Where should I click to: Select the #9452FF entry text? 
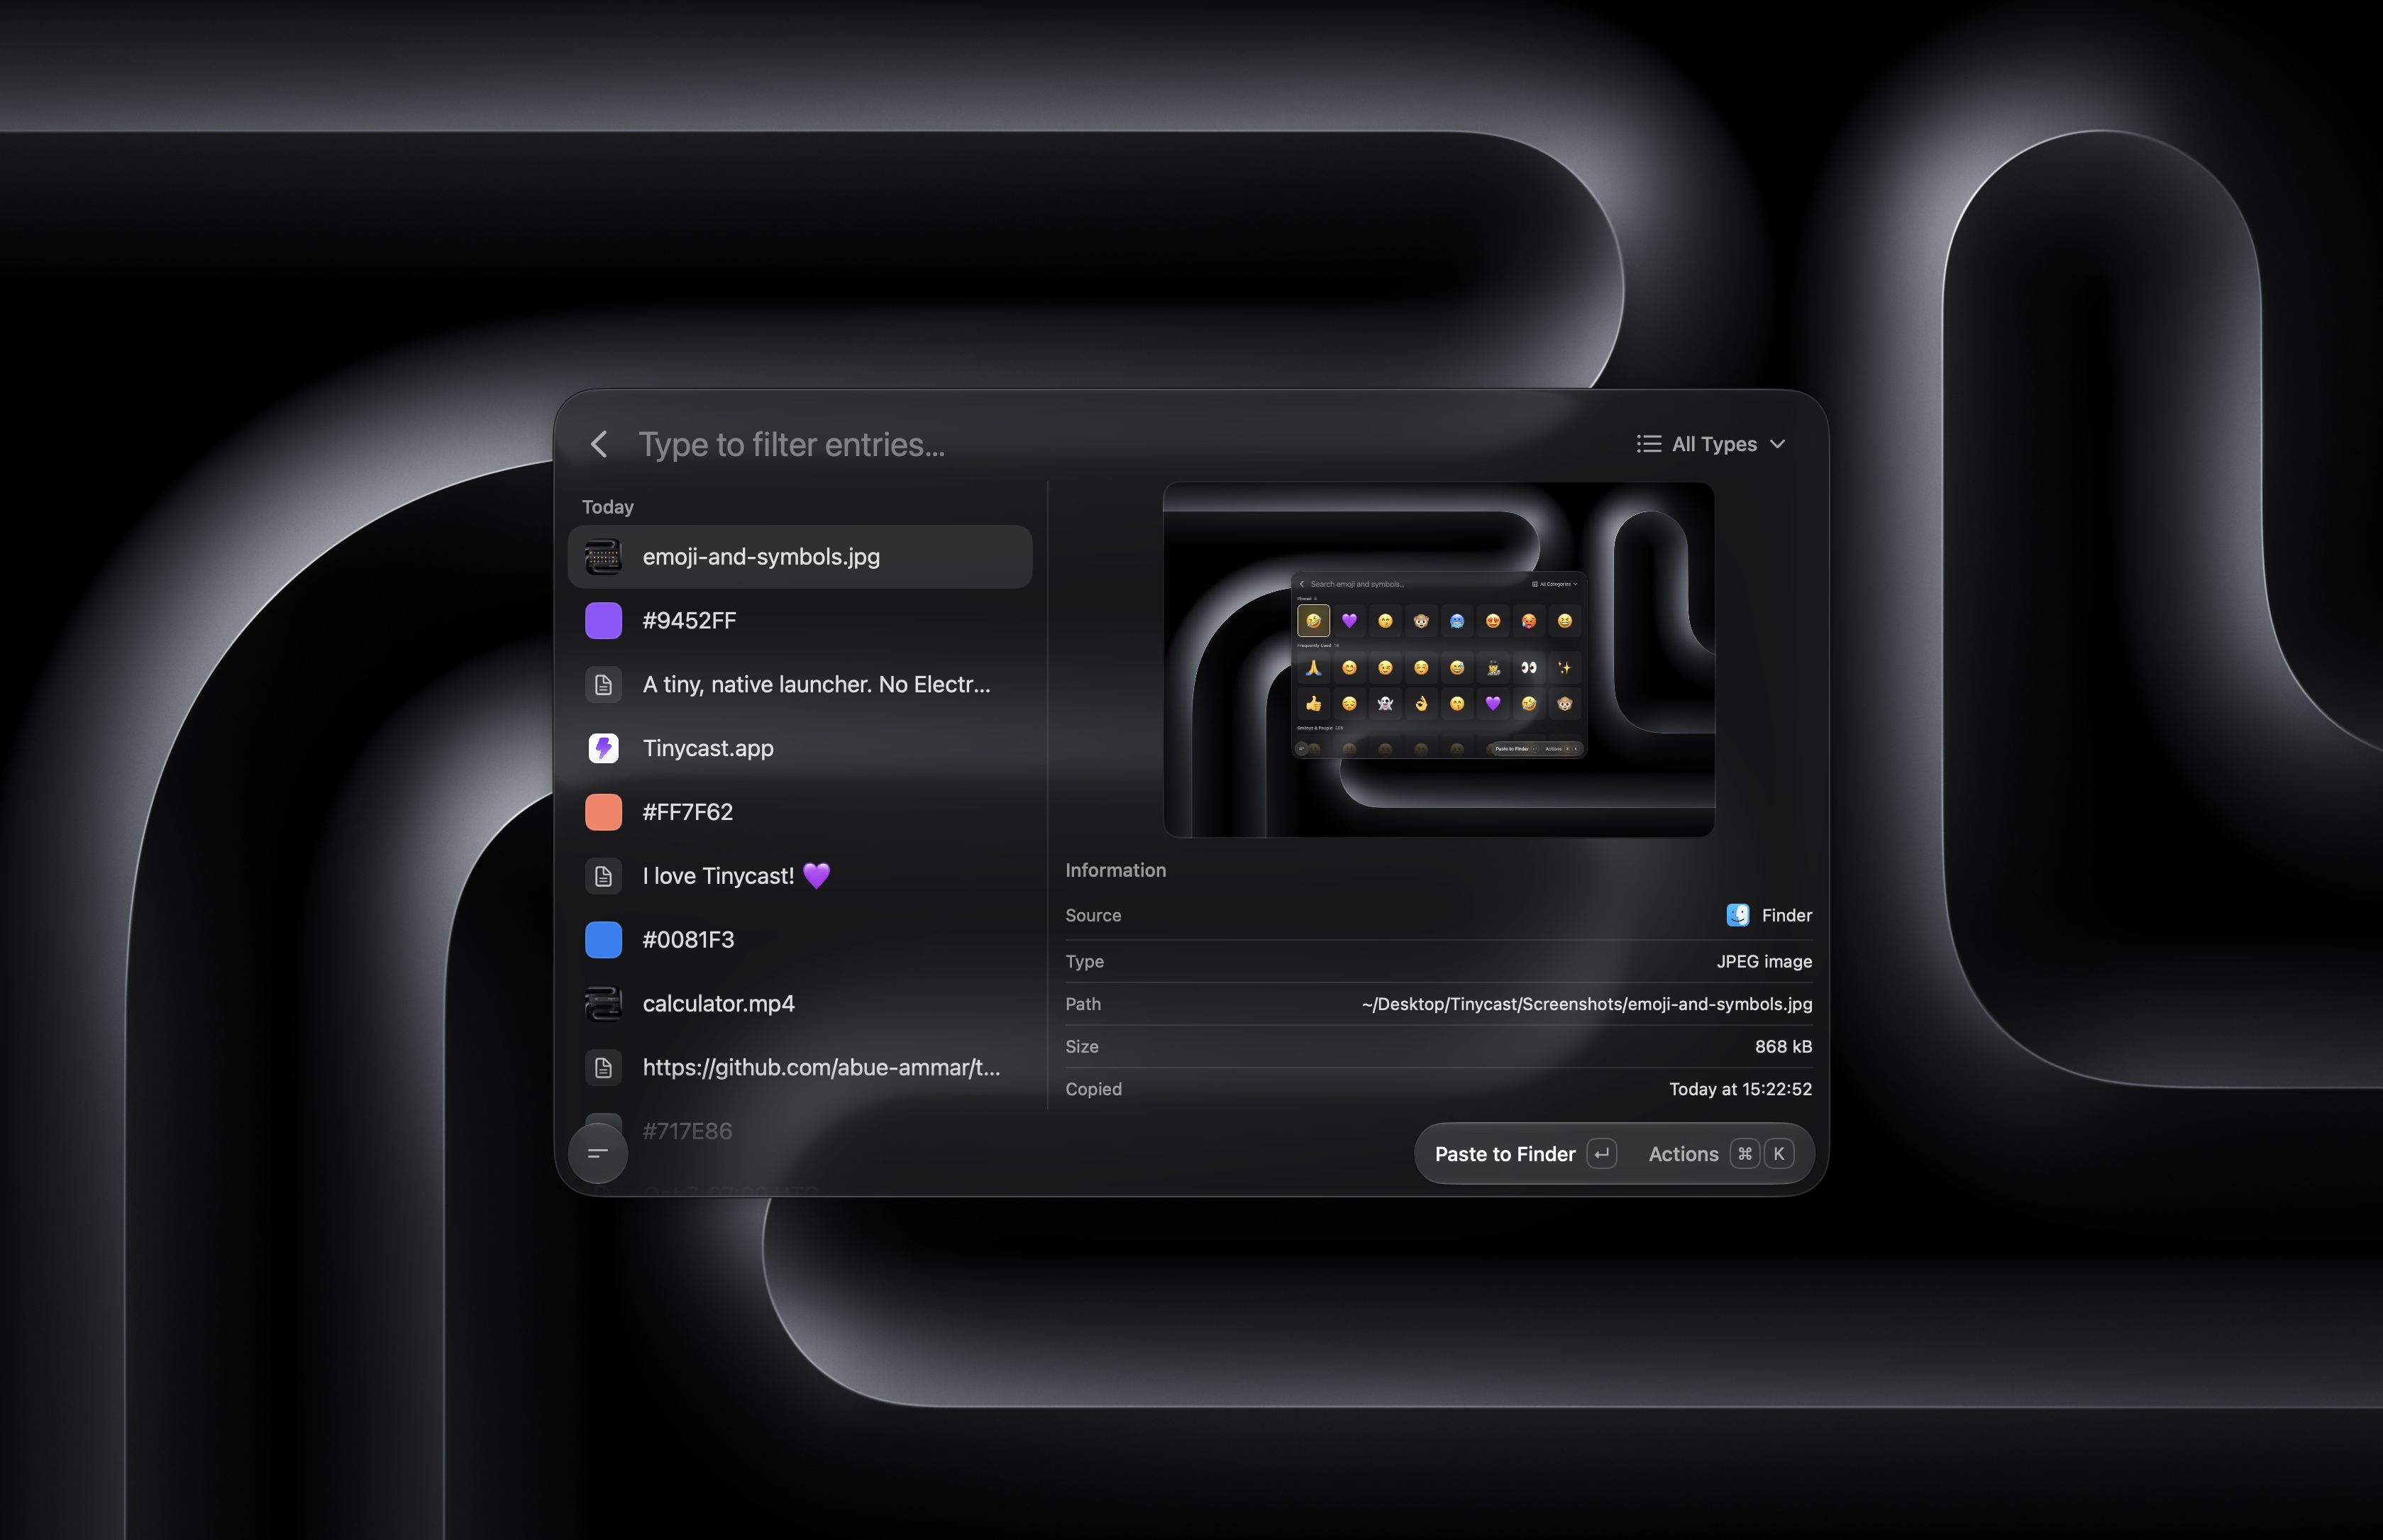coord(689,621)
